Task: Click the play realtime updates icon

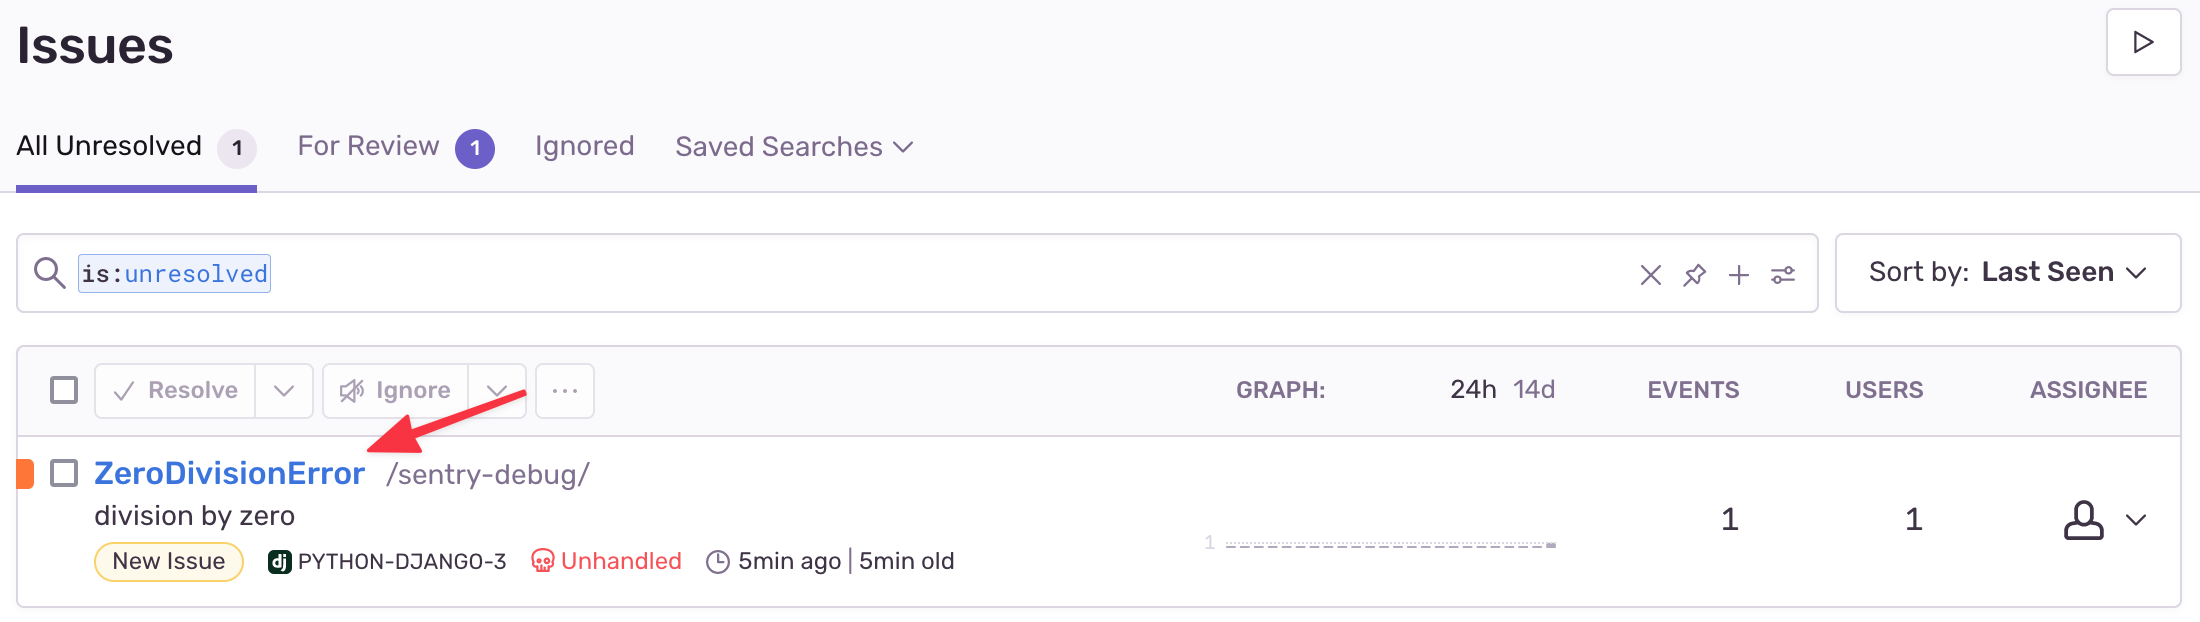Action: (x=2142, y=43)
